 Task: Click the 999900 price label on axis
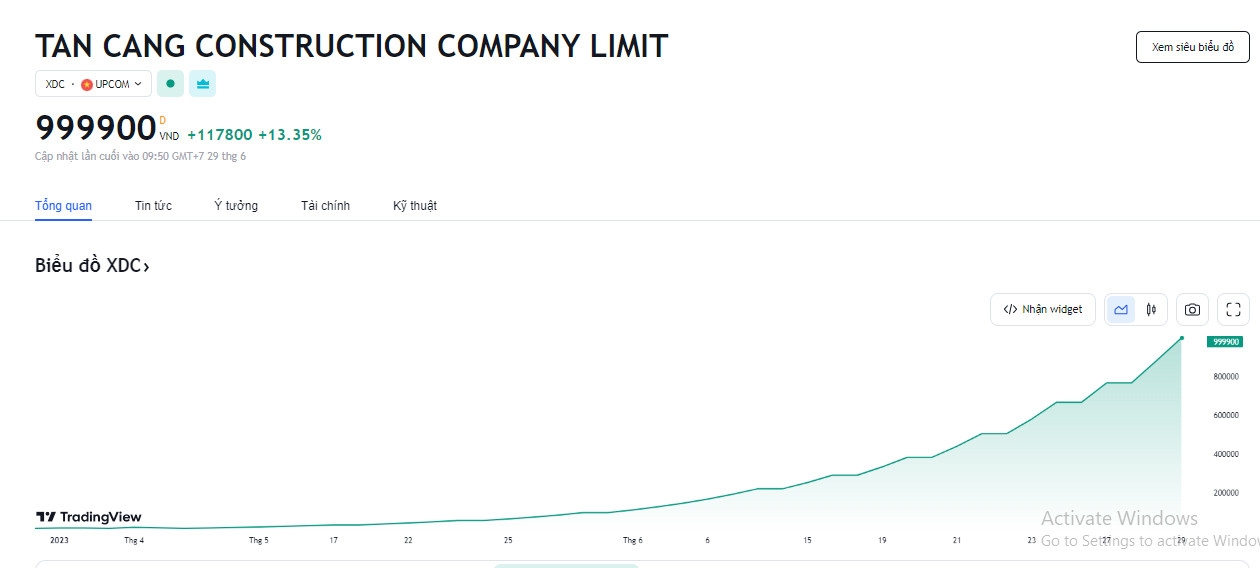(1225, 341)
